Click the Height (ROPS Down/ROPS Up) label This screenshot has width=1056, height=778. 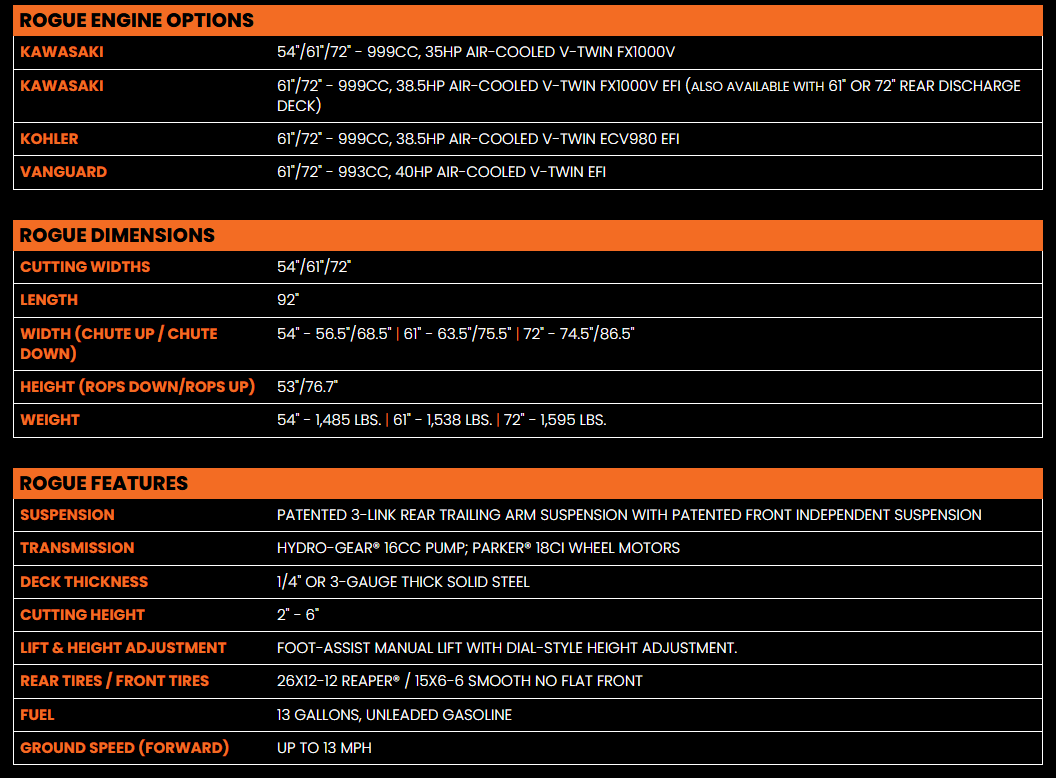tap(137, 387)
